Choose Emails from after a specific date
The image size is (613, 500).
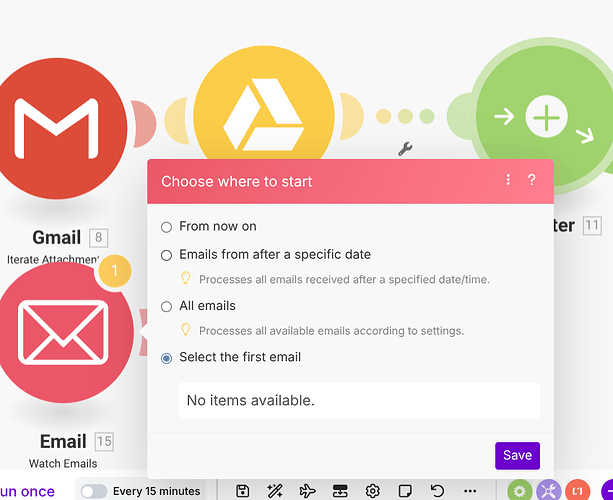pos(167,255)
